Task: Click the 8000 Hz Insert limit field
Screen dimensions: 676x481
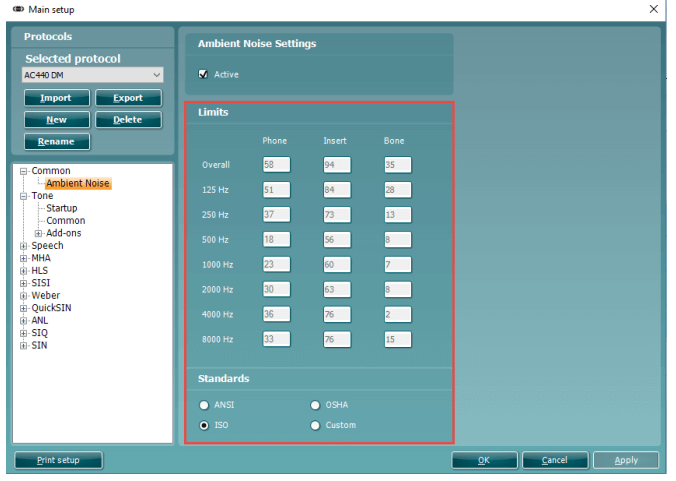Action: click(337, 340)
